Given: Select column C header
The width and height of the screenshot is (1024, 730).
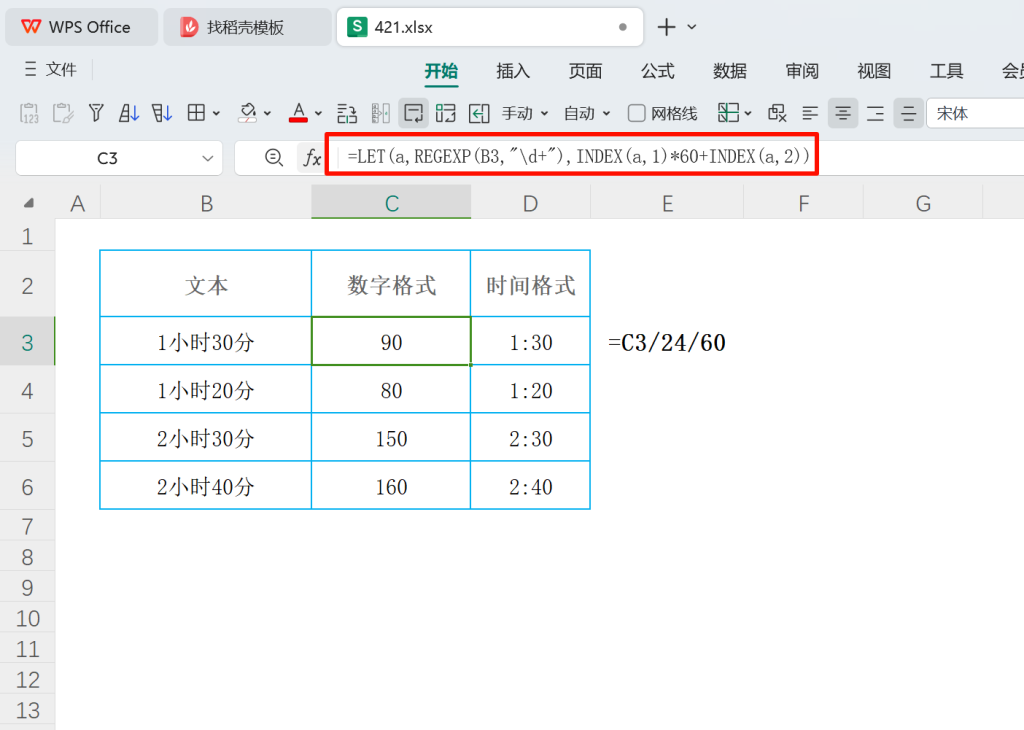Looking at the screenshot, I should click(391, 203).
